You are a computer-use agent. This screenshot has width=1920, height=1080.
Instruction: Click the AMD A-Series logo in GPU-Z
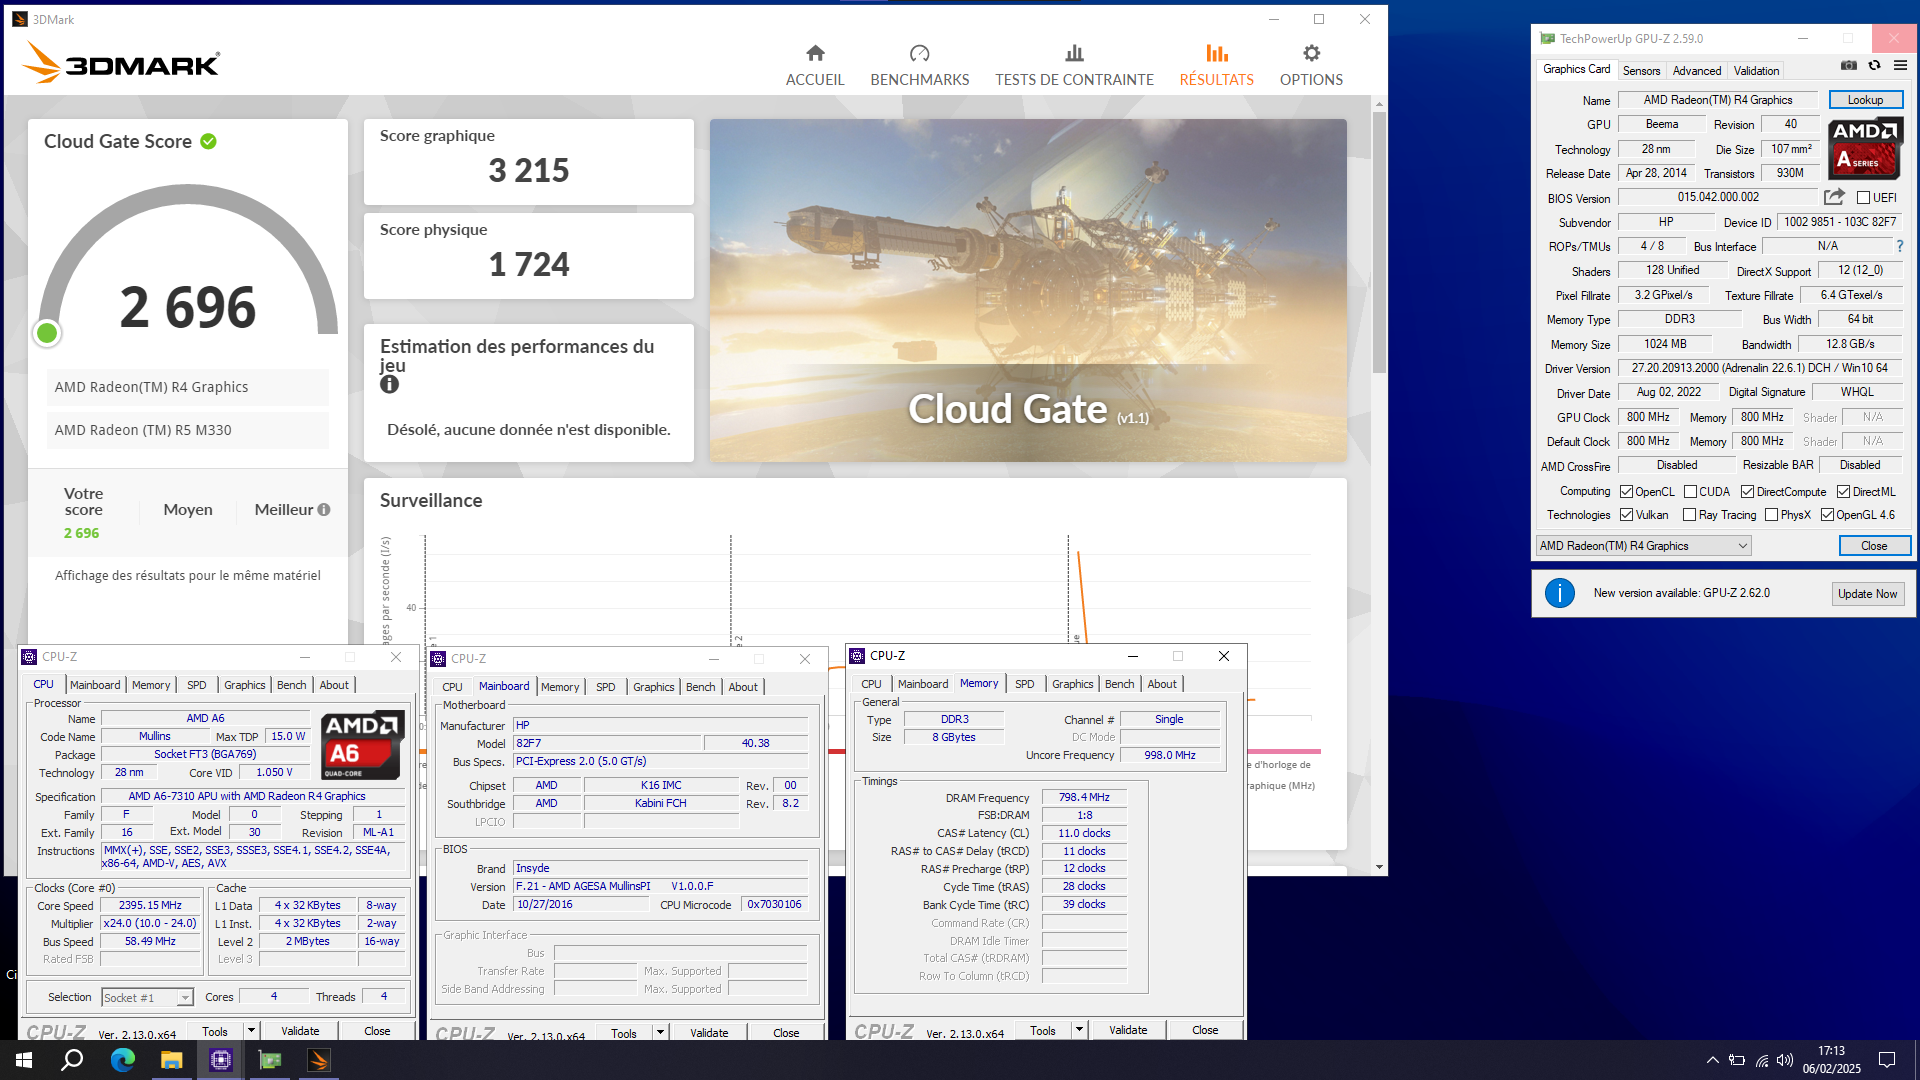tap(1865, 149)
